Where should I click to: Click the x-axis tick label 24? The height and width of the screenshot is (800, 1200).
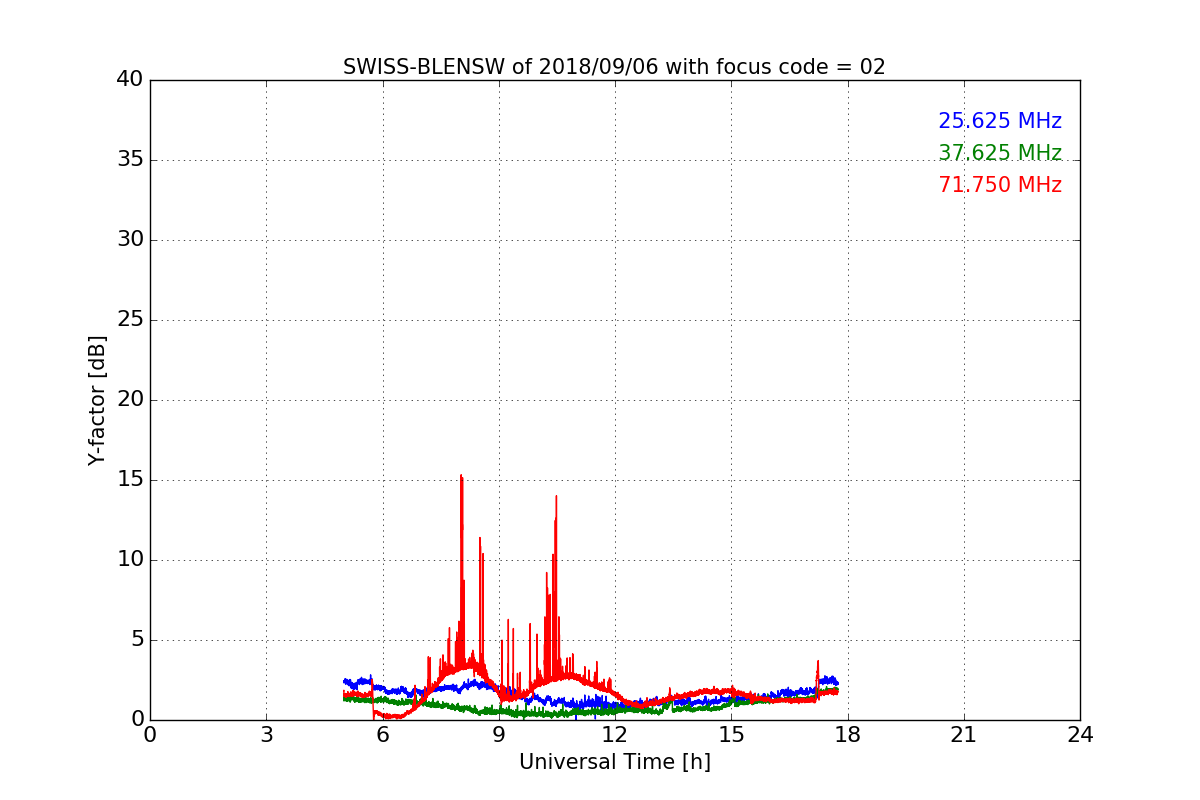point(1080,735)
